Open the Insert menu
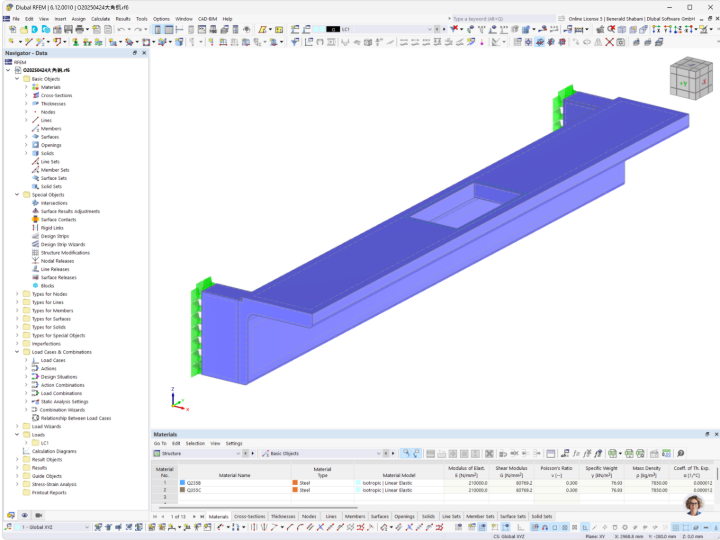This screenshot has width=720, height=540. coord(60,19)
